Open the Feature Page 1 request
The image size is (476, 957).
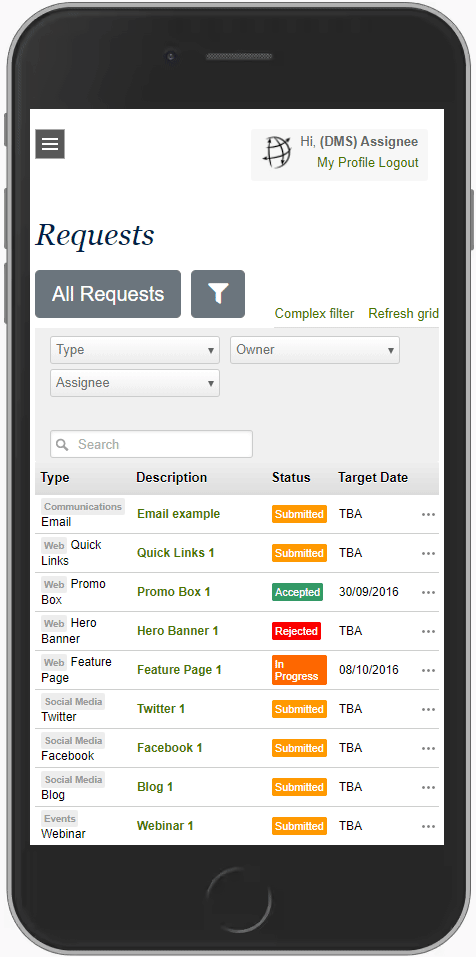179,670
